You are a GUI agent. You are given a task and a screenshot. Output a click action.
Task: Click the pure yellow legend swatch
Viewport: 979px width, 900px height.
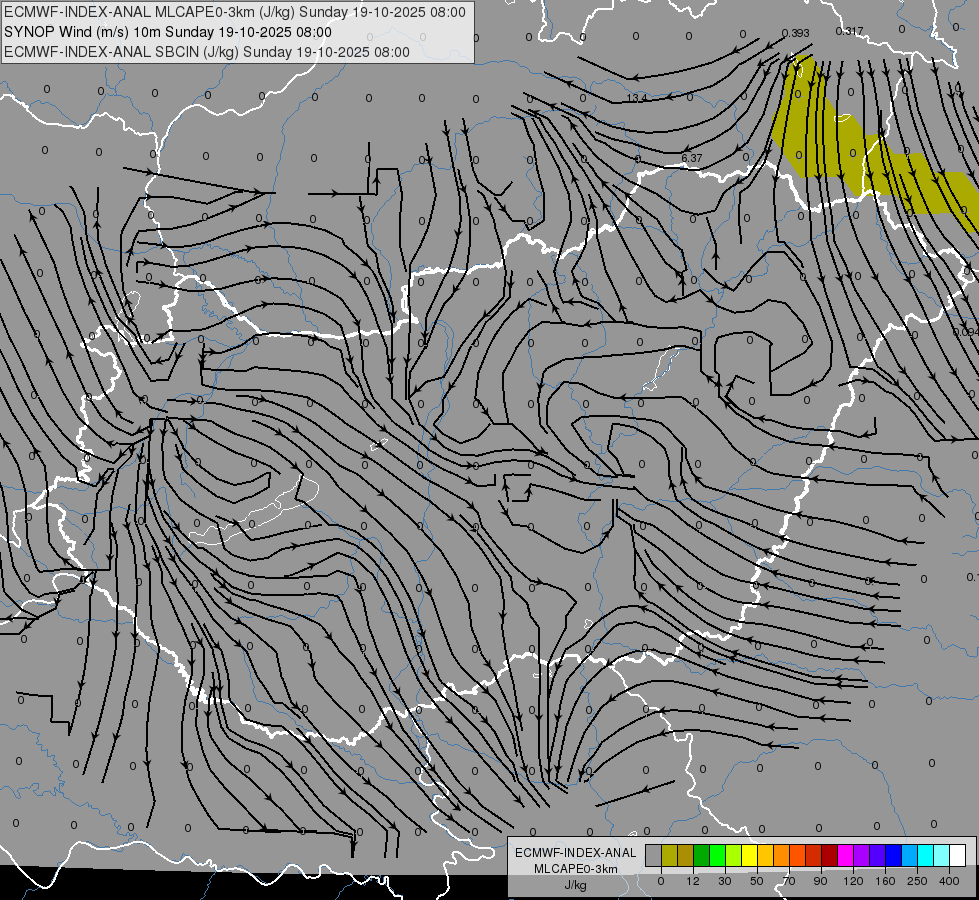click(x=750, y=855)
